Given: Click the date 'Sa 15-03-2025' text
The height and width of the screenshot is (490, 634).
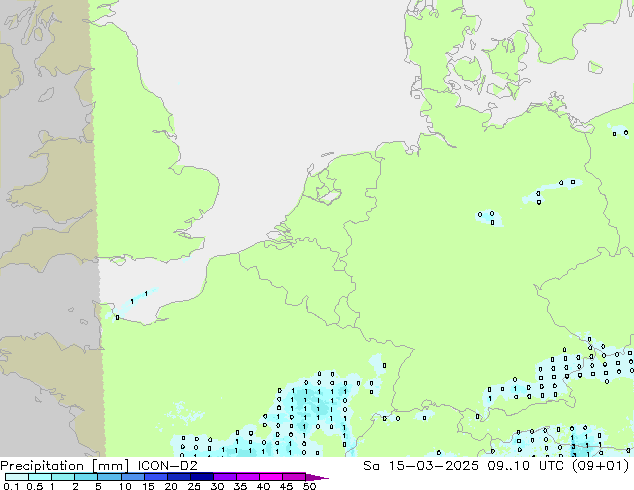Looking at the screenshot, I should pos(421,465).
